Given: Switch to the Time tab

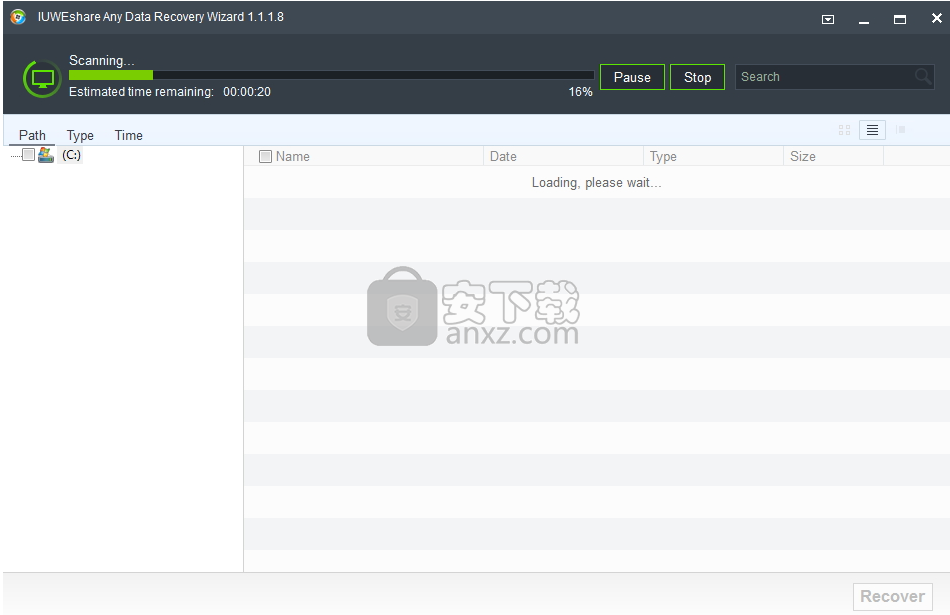Looking at the screenshot, I should [128, 135].
